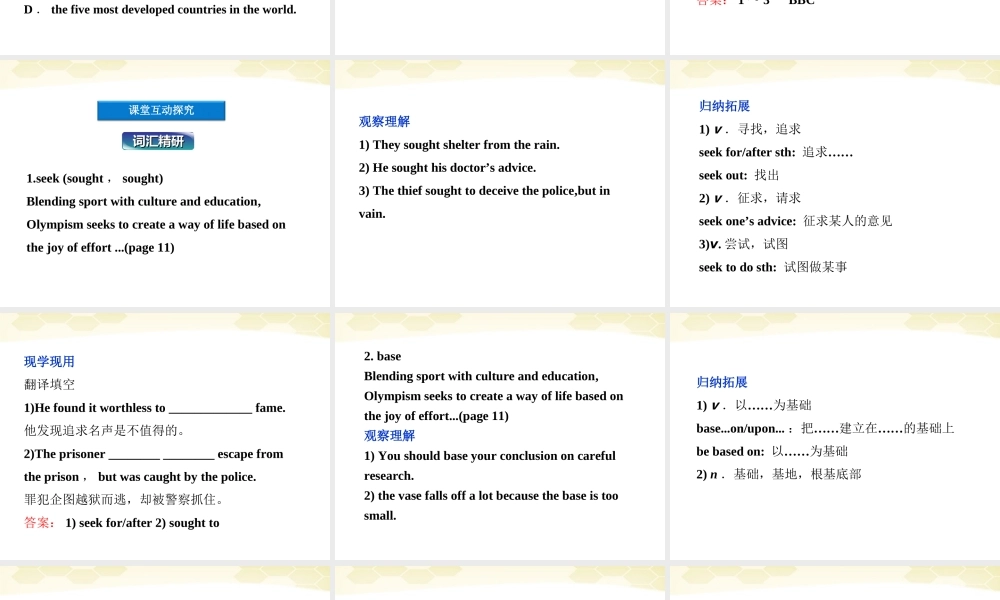Screen dimensions: 1000x600
Task: Click the 观察理解 heading on the base slide
Action: click(x=390, y=435)
